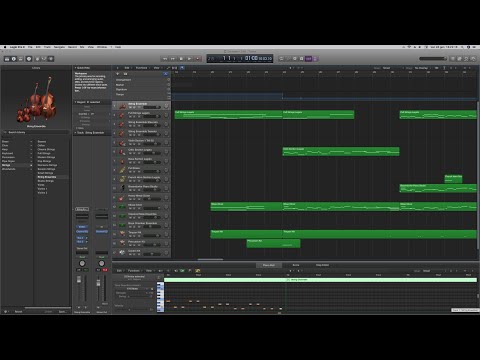Viewport: 480px width, 360px height.
Task: Open tracks area Edit menu
Action: pos(127,68)
